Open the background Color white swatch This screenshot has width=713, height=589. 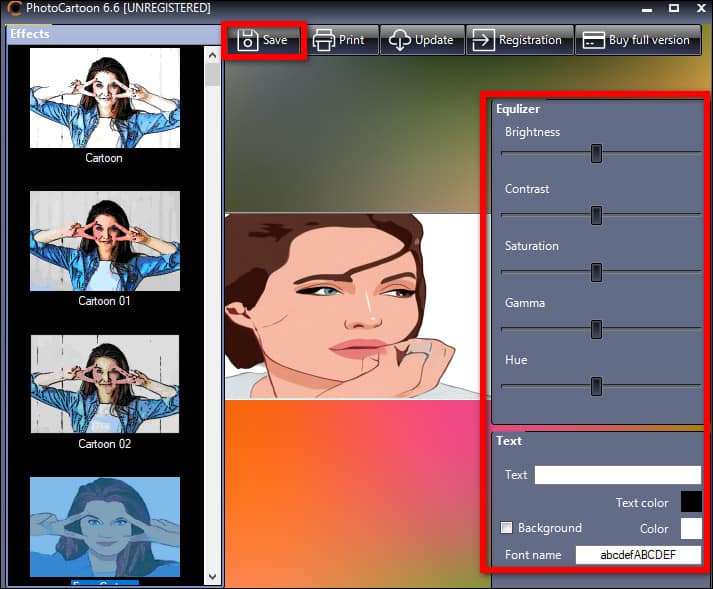click(691, 529)
